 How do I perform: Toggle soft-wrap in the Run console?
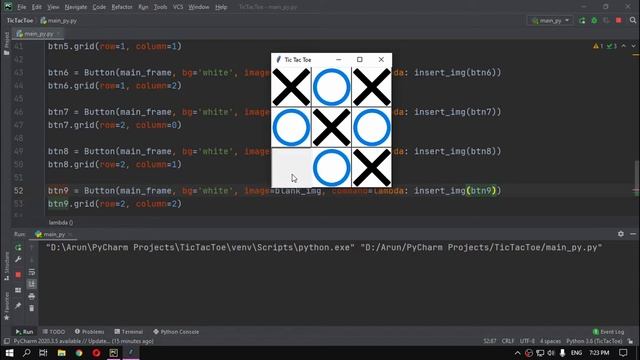(32, 272)
